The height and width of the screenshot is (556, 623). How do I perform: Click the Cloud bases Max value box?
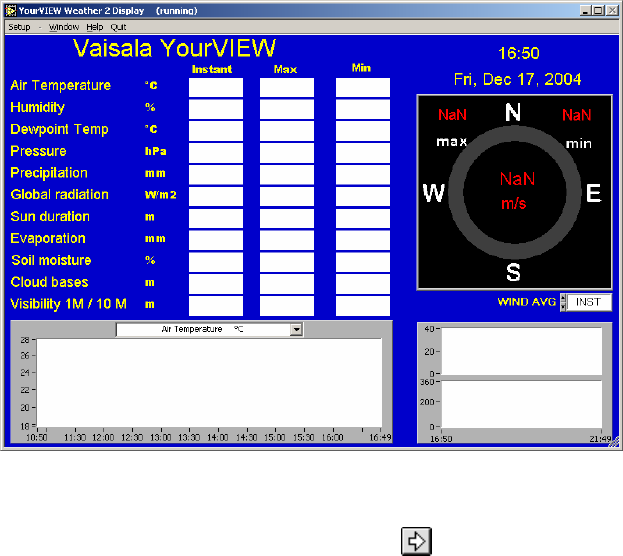[x=287, y=284]
